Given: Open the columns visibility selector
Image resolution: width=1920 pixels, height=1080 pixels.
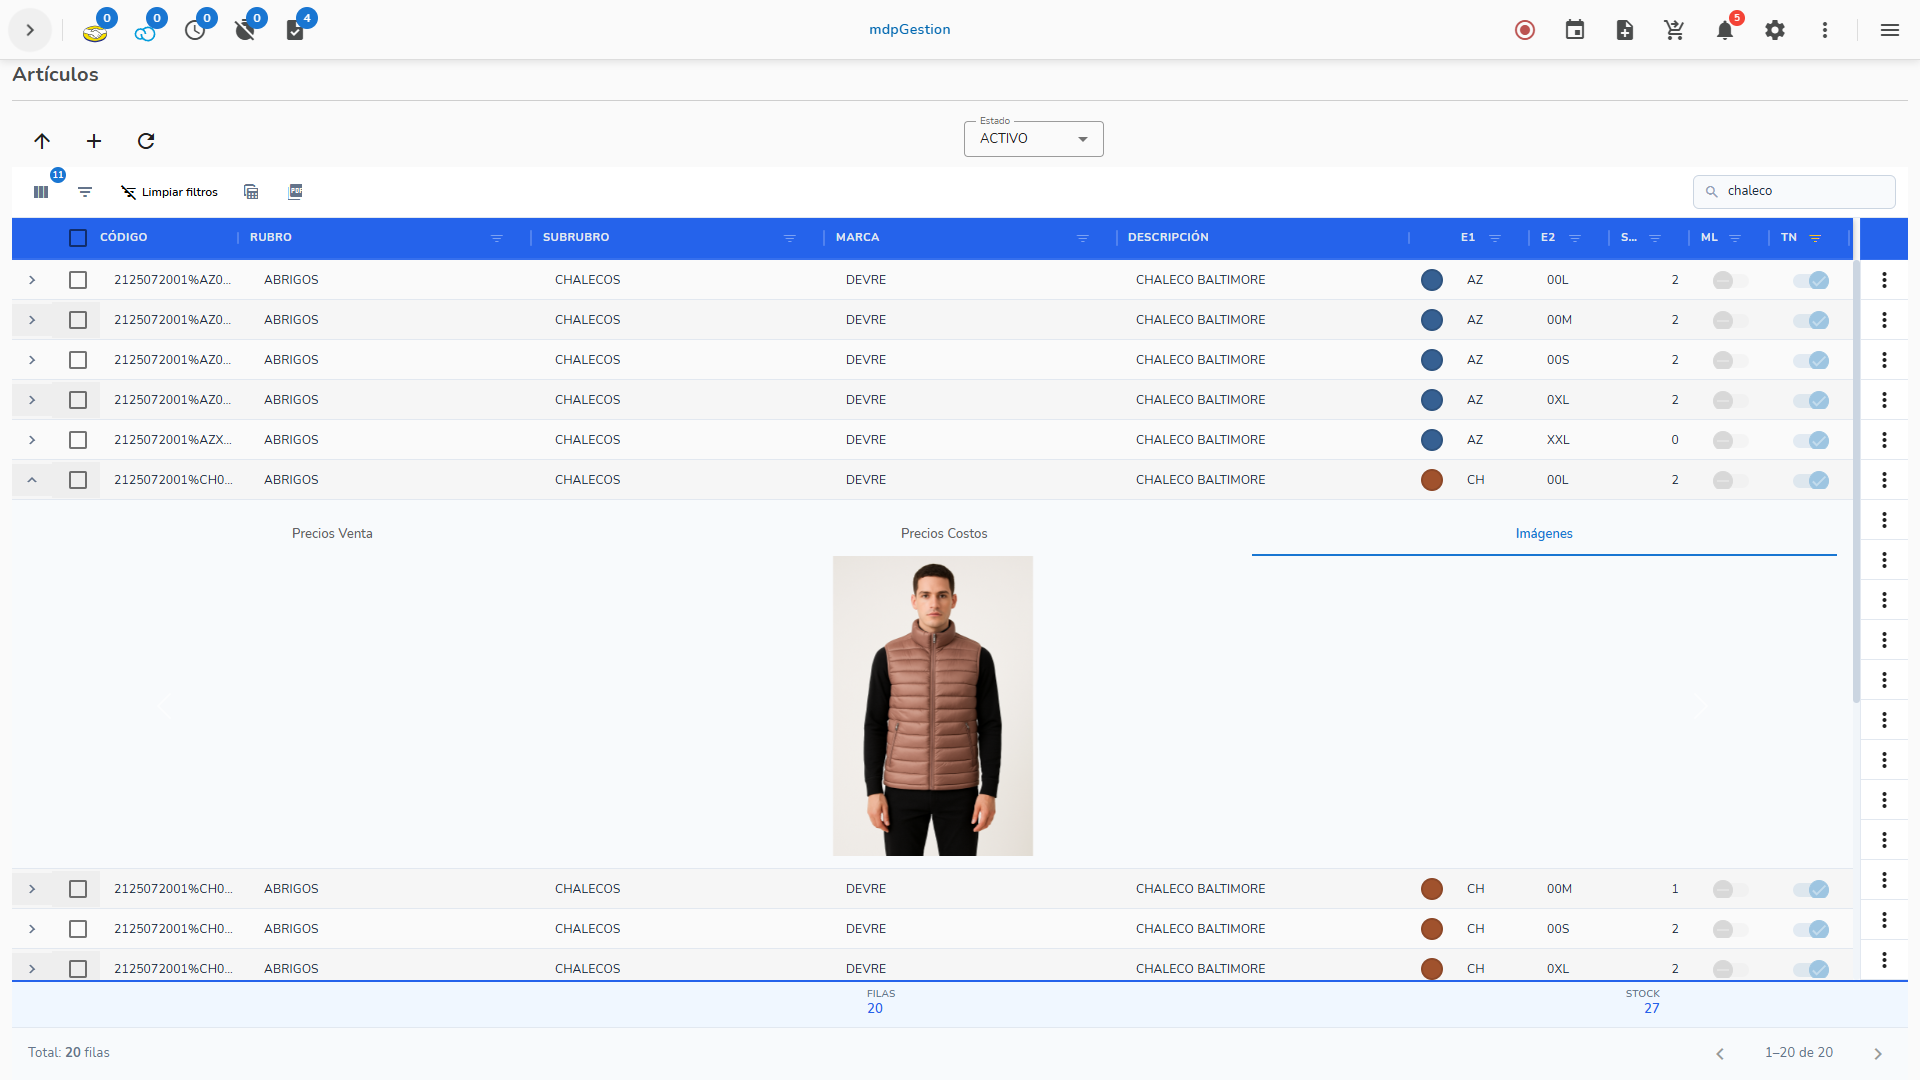Looking at the screenshot, I should (41, 192).
